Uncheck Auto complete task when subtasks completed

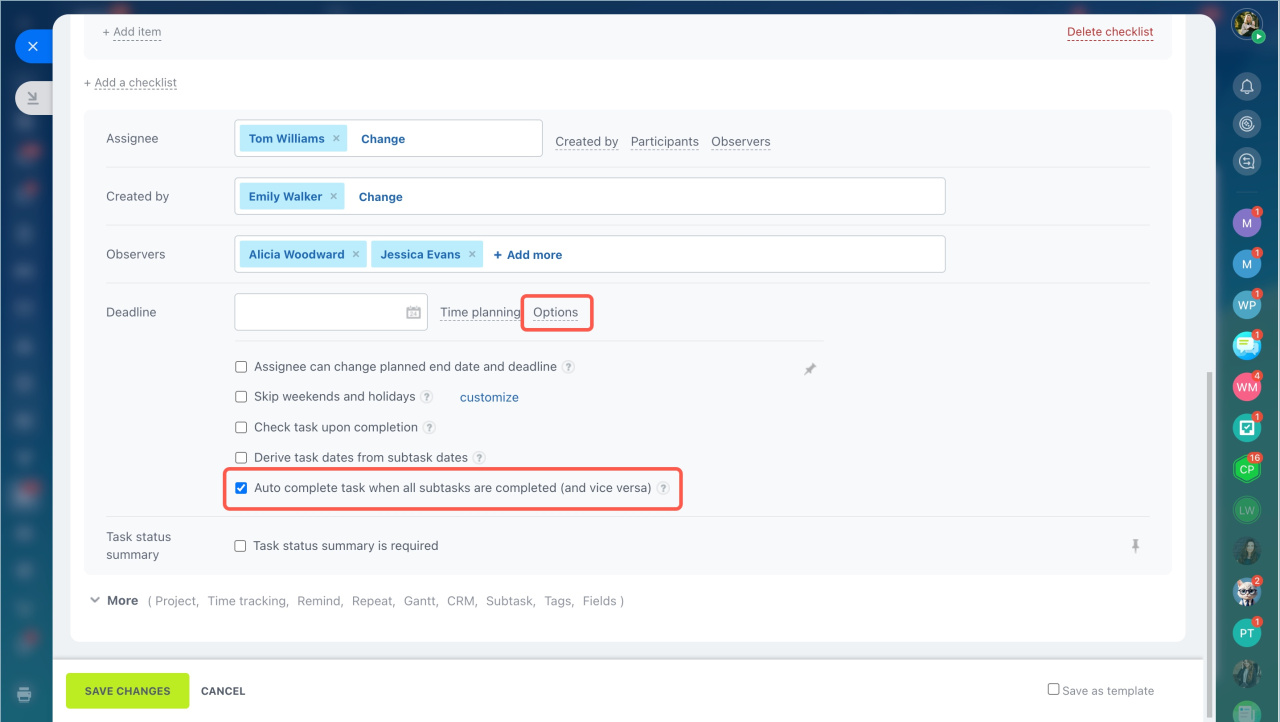tap(241, 488)
